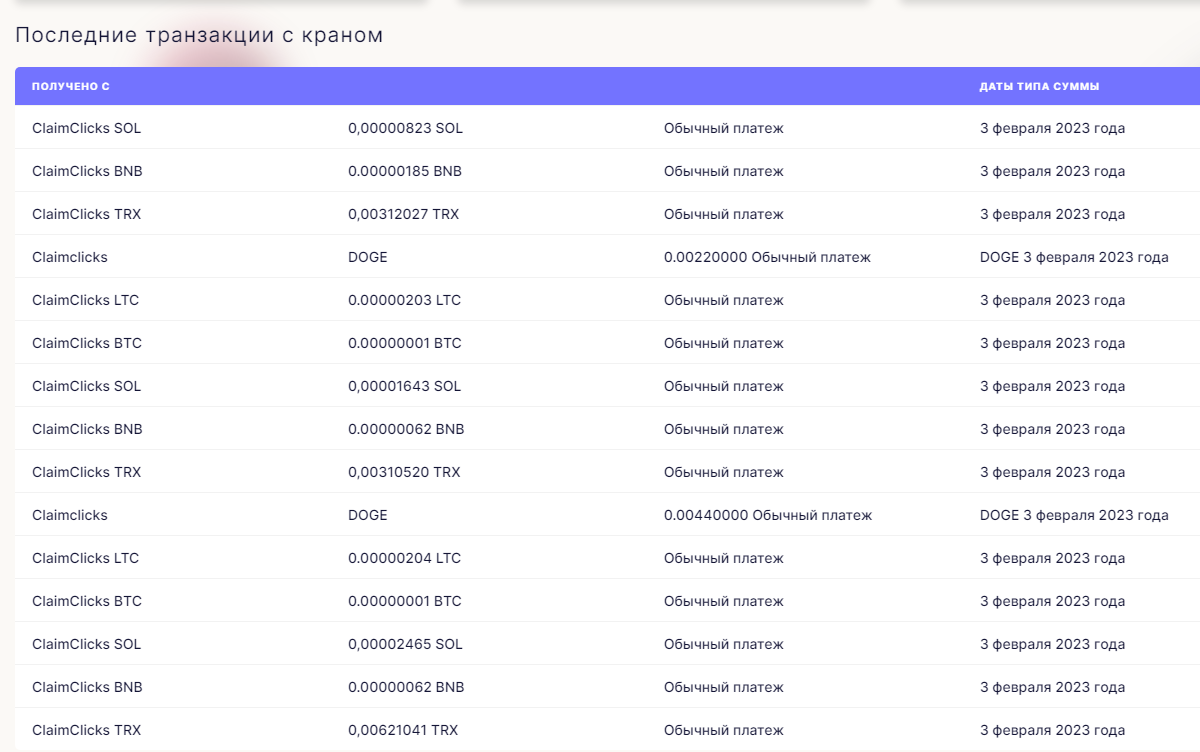Select the amount 0,00621041 TRX
The image size is (1200, 752).
(x=403, y=730)
